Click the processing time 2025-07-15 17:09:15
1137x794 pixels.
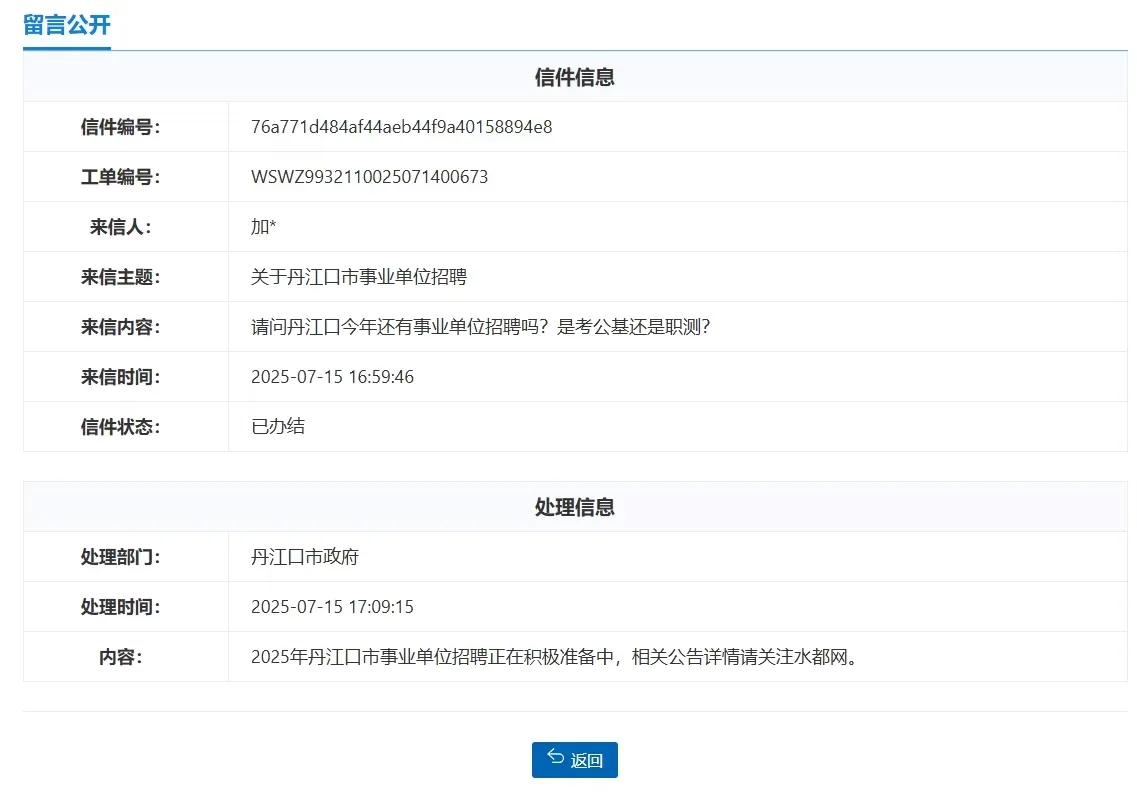[332, 607]
